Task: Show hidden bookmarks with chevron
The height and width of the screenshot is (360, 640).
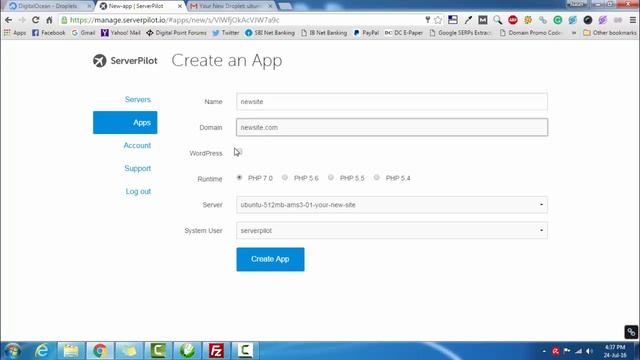Action: [574, 33]
